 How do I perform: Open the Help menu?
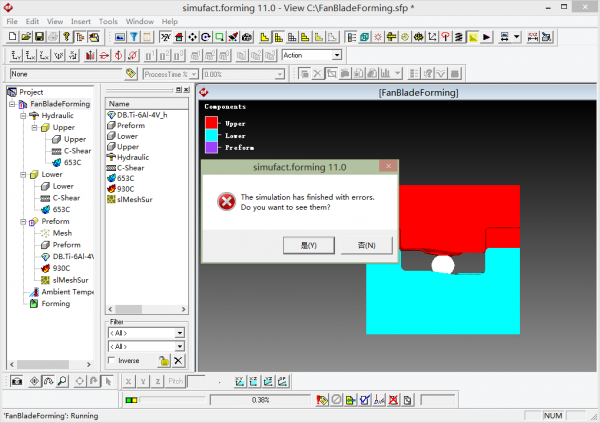pos(170,21)
